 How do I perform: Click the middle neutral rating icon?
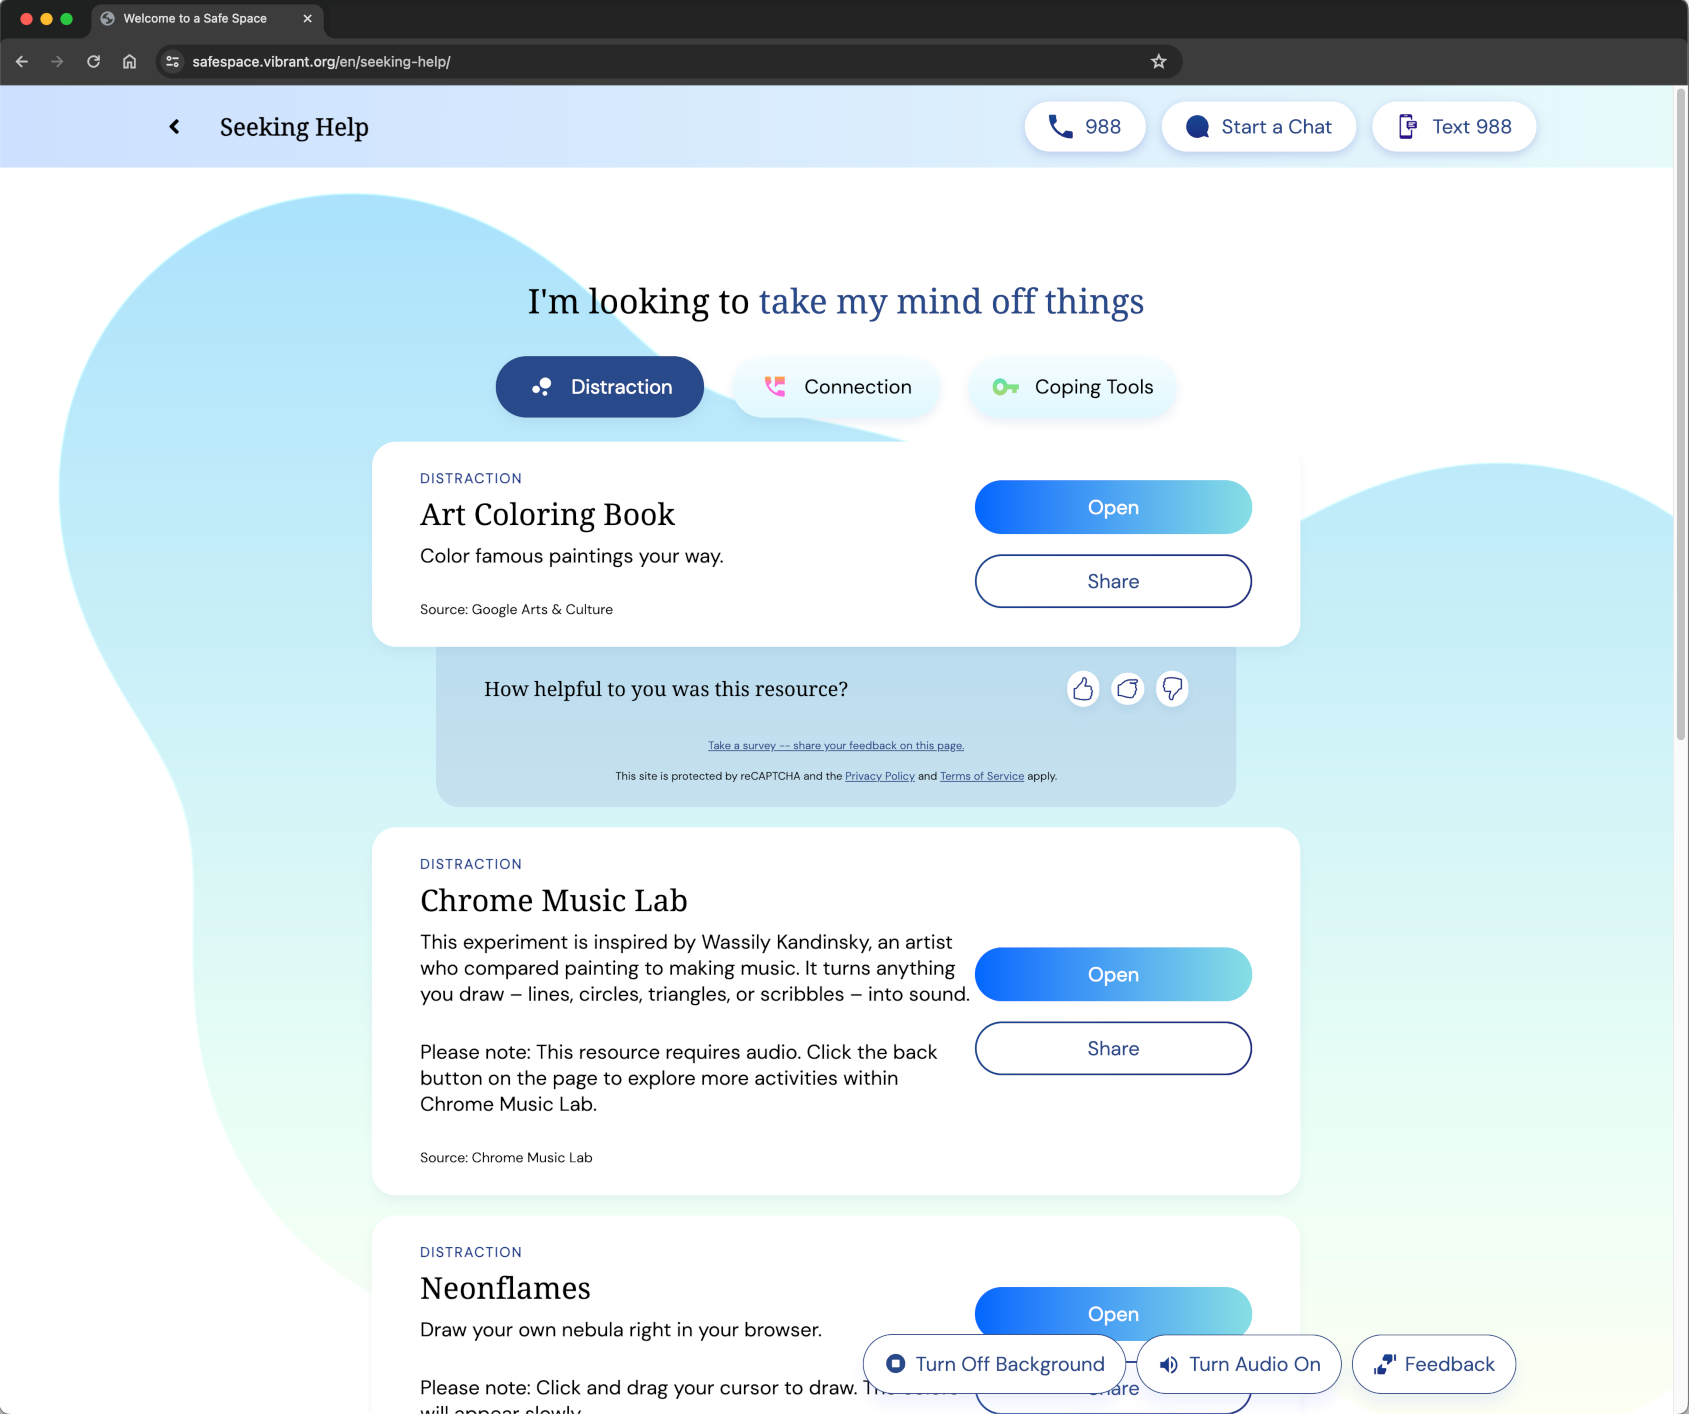tap(1127, 689)
